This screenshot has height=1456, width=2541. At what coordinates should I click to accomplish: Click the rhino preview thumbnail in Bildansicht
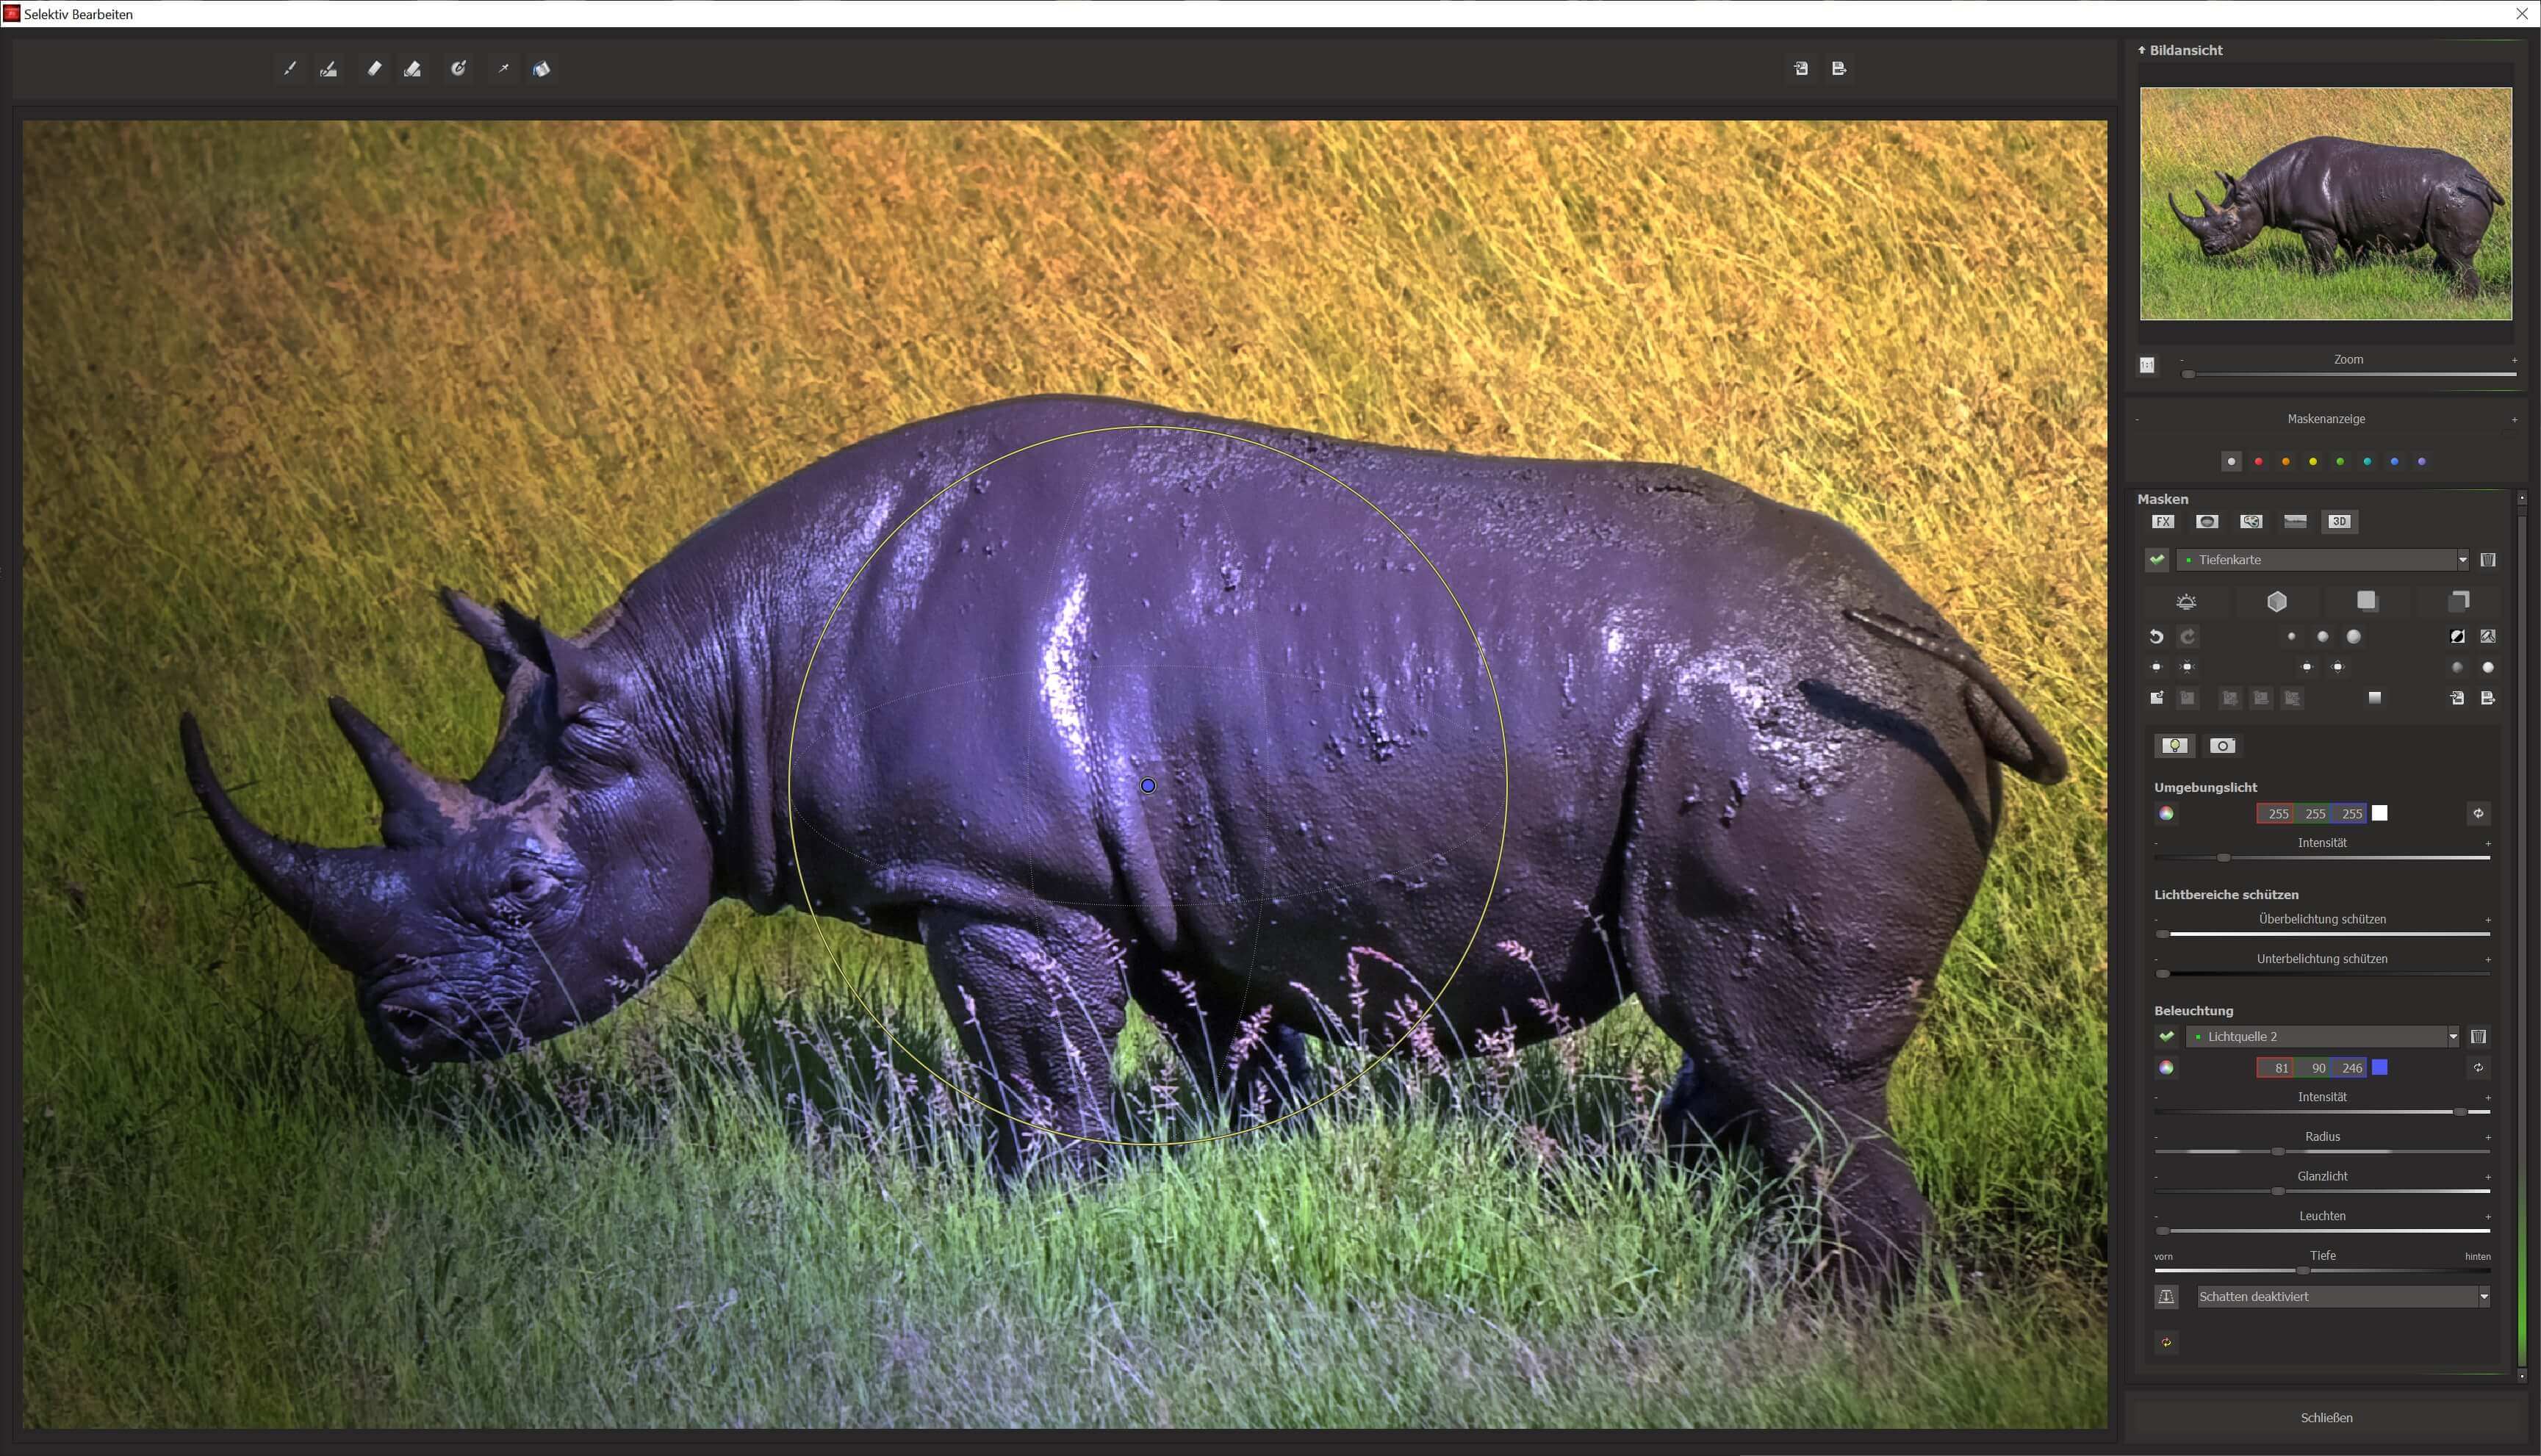(2325, 204)
